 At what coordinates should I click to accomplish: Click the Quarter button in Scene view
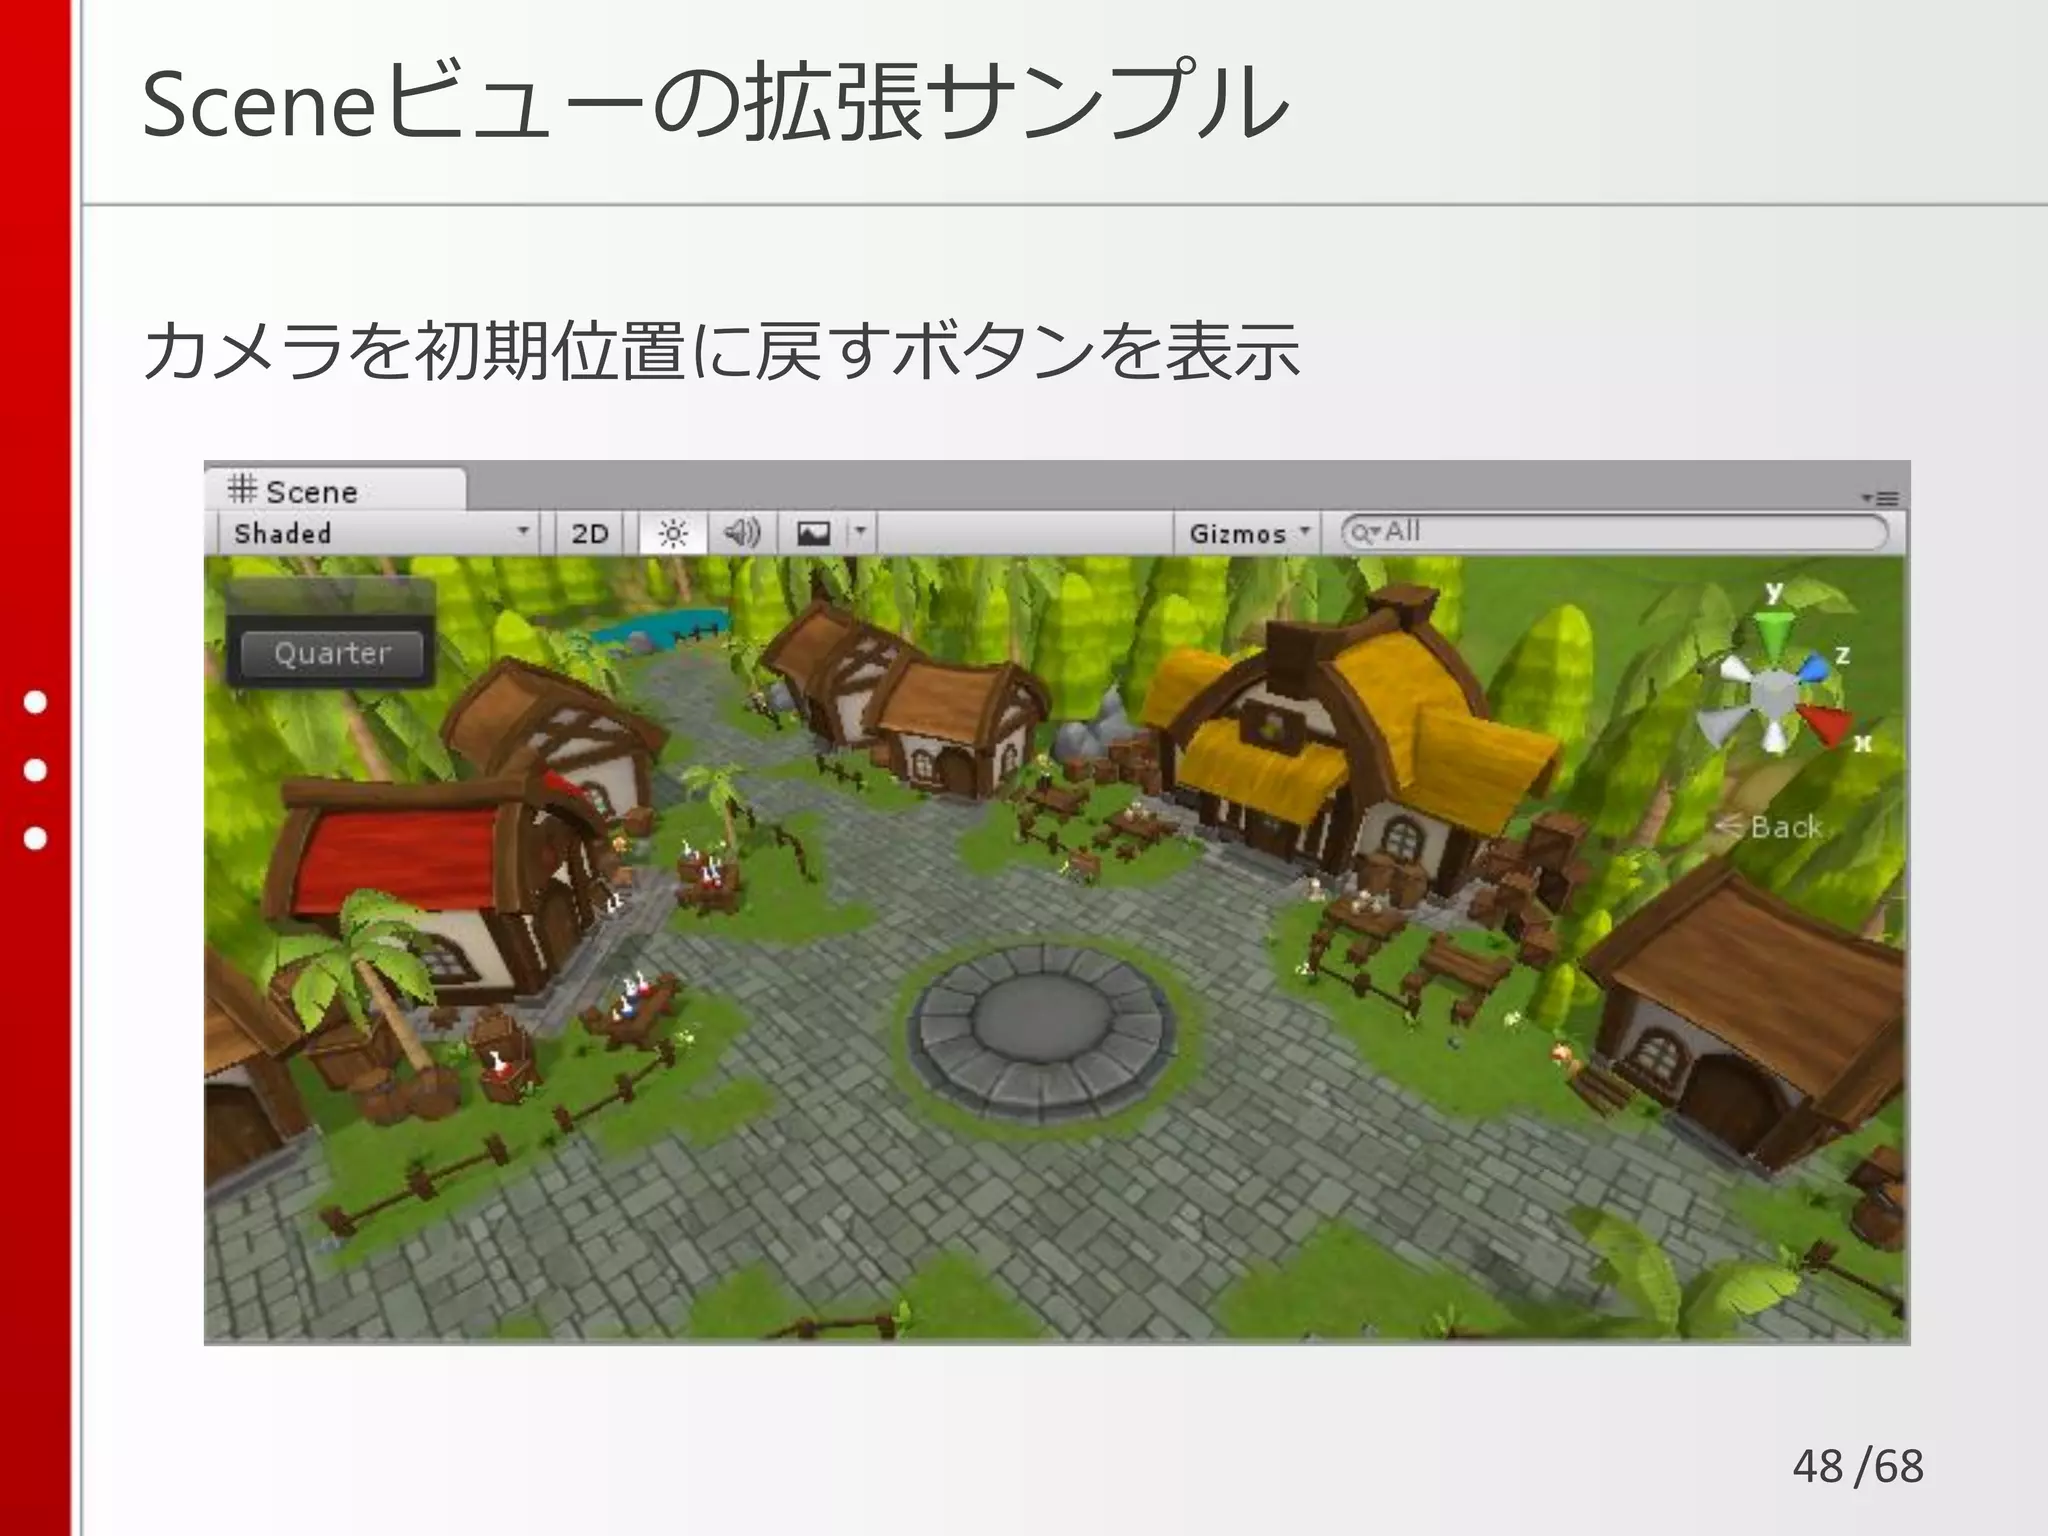pos(332,654)
